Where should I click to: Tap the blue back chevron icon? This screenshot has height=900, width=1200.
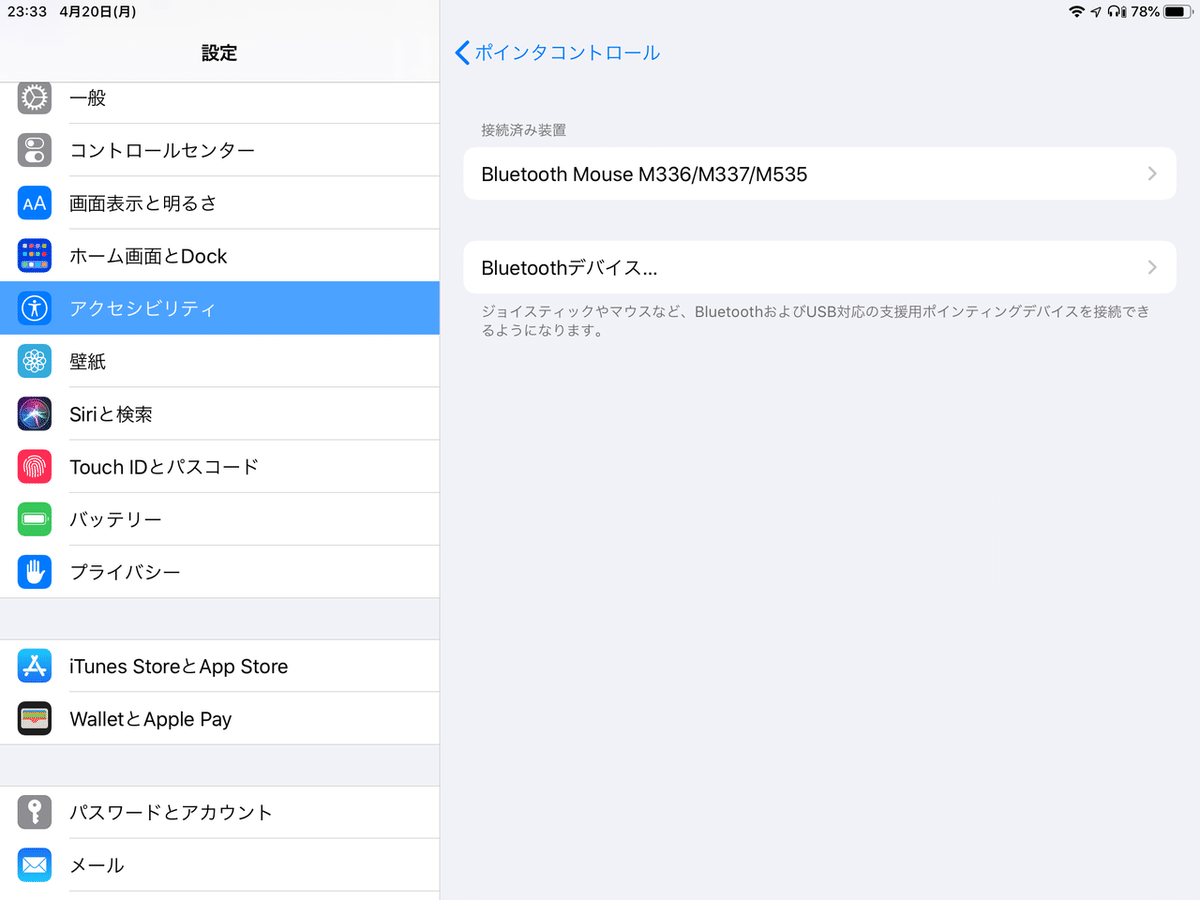tap(462, 53)
